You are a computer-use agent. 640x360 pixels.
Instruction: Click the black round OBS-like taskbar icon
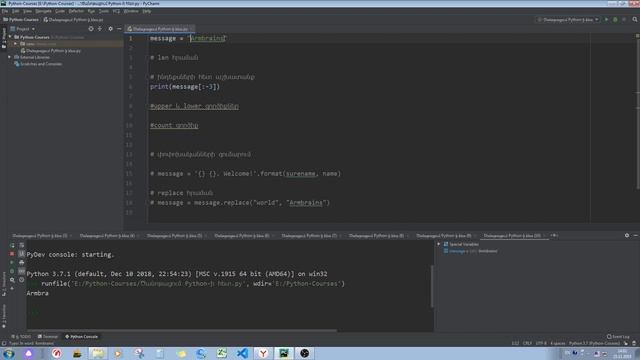click(x=304, y=353)
